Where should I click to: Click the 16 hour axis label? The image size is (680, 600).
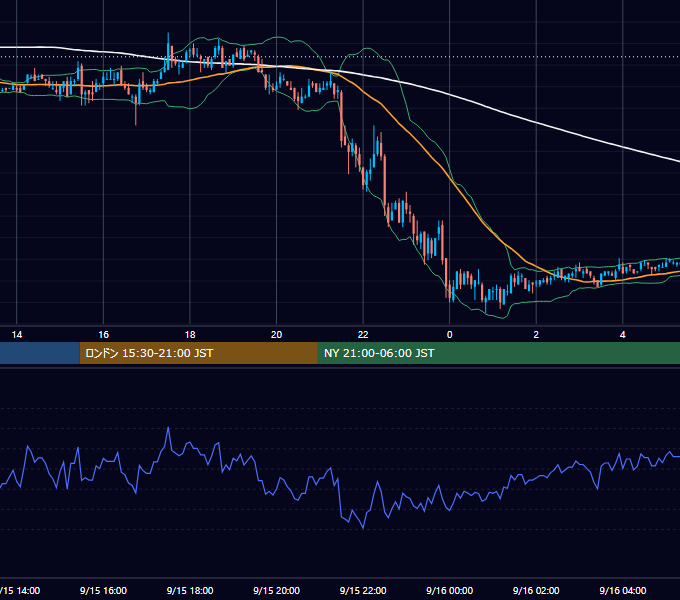point(103,335)
